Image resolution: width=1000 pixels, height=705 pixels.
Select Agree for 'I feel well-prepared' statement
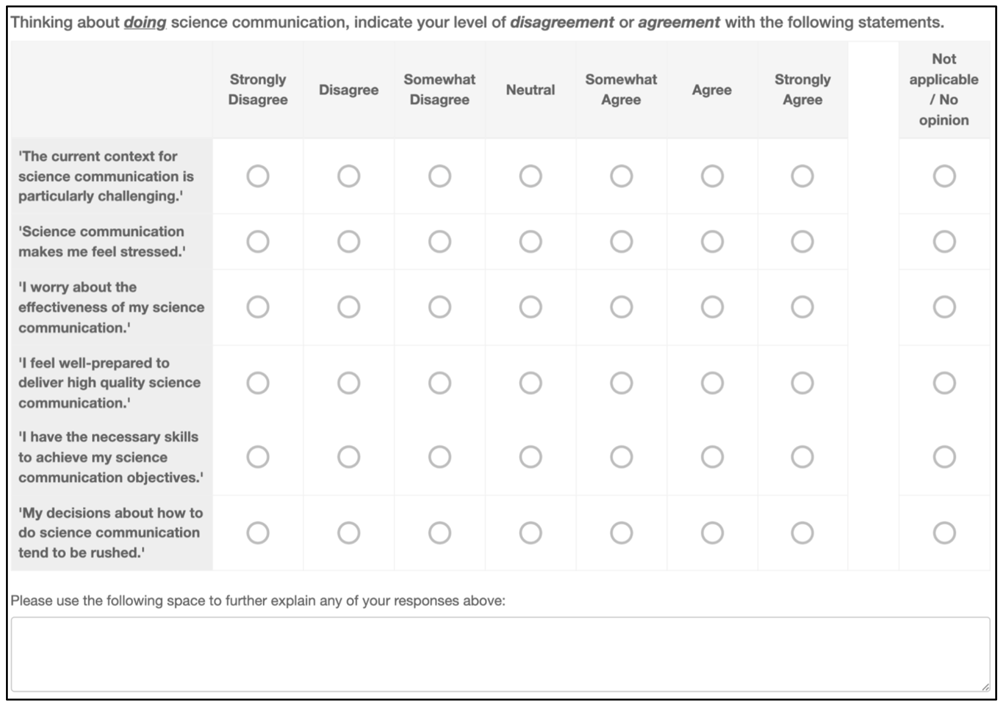click(x=712, y=383)
